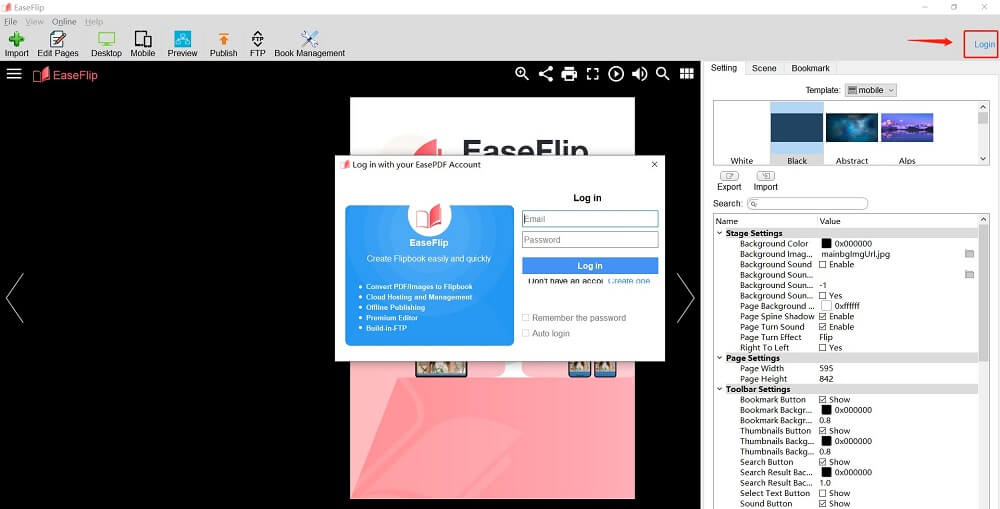Click the blue Log in button
This screenshot has height=509, width=1000.
(x=590, y=266)
